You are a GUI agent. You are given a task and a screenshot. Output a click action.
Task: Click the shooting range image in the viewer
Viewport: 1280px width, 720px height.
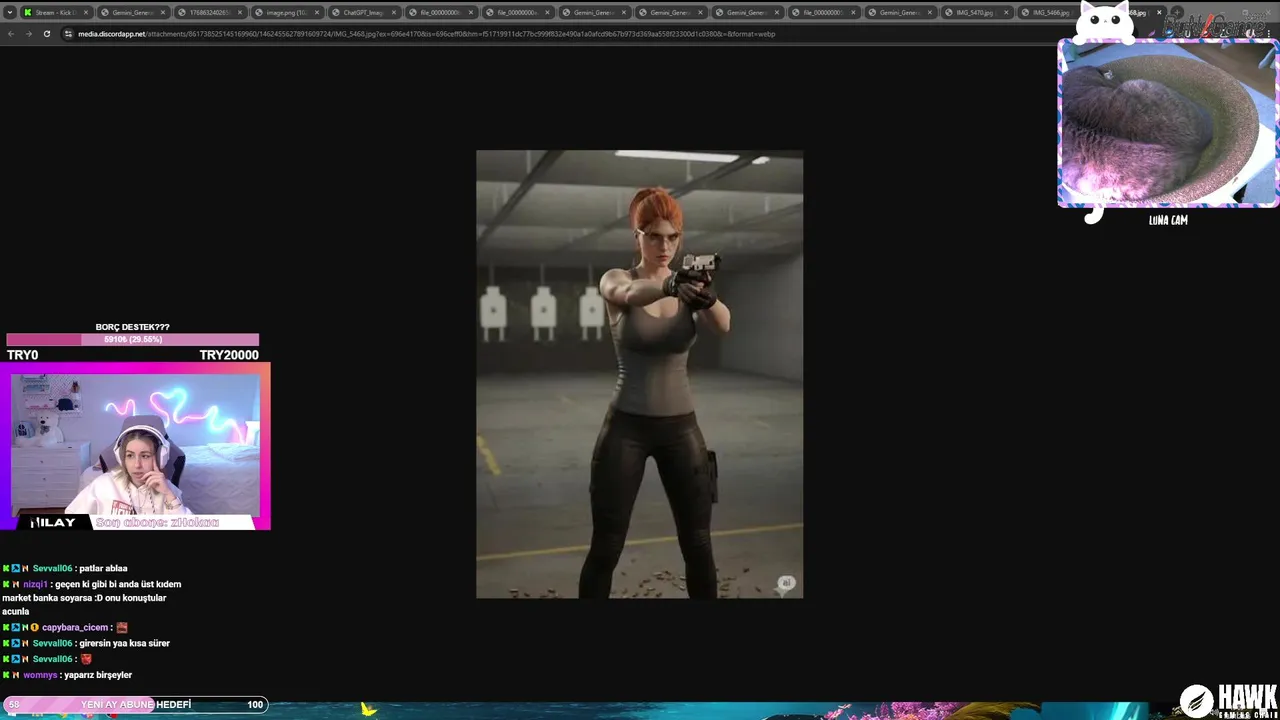point(639,374)
